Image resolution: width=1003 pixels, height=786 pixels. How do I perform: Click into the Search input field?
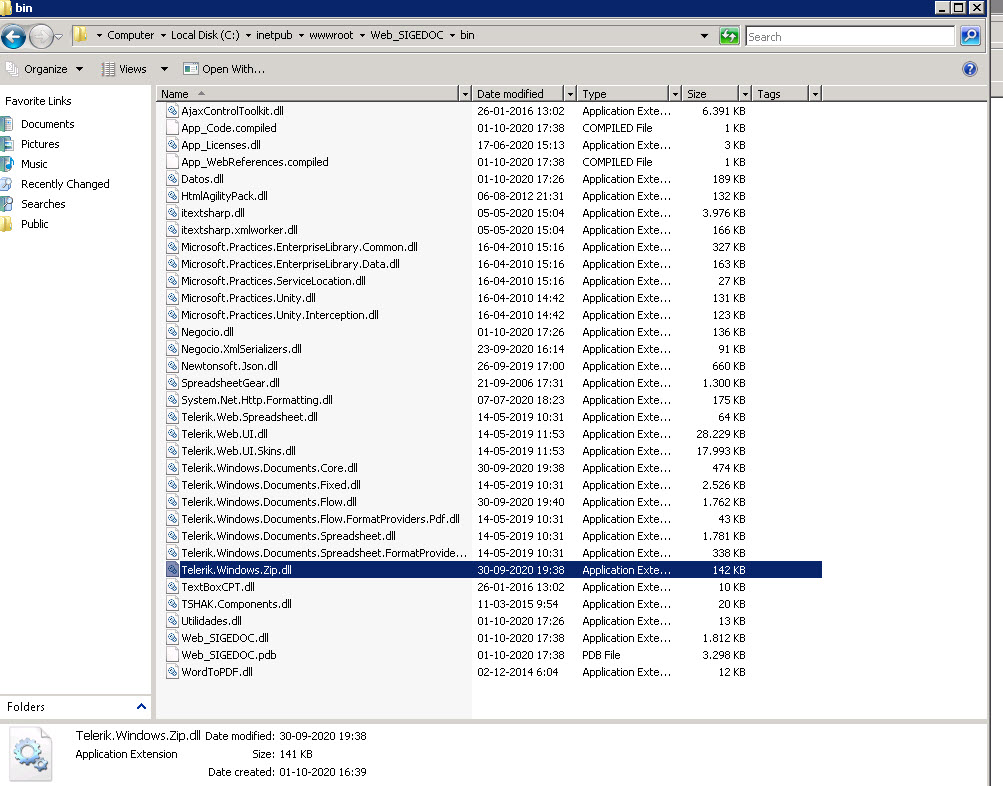[x=850, y=36]
